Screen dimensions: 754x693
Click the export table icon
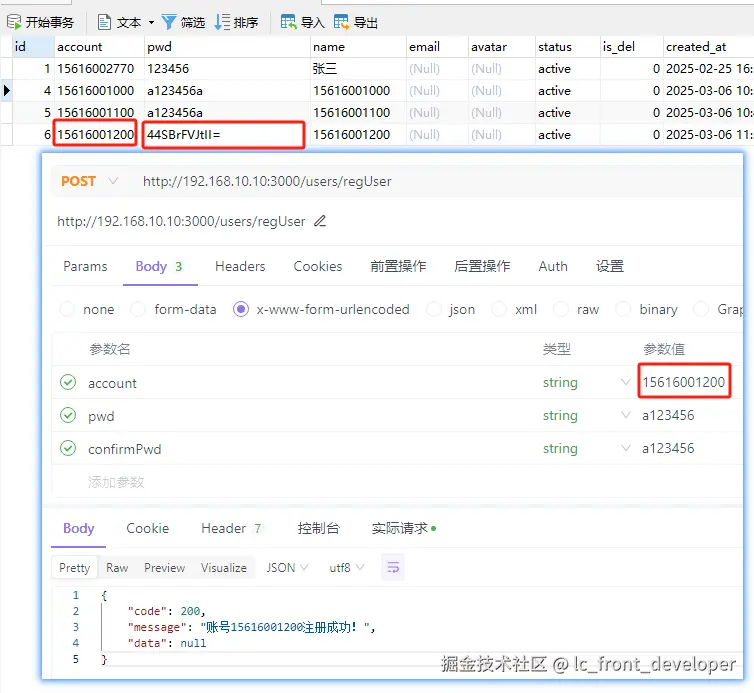pos(341,22)
